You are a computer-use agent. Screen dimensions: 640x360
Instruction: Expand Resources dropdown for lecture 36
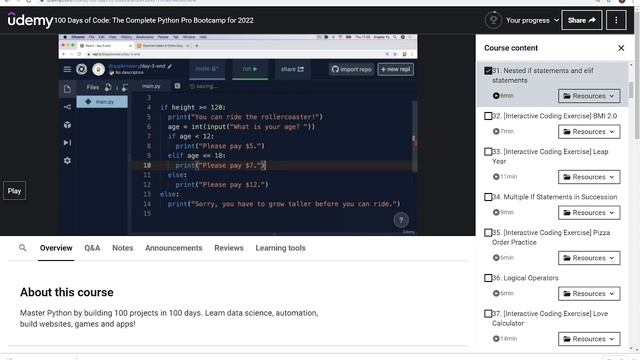pos(589,293)
